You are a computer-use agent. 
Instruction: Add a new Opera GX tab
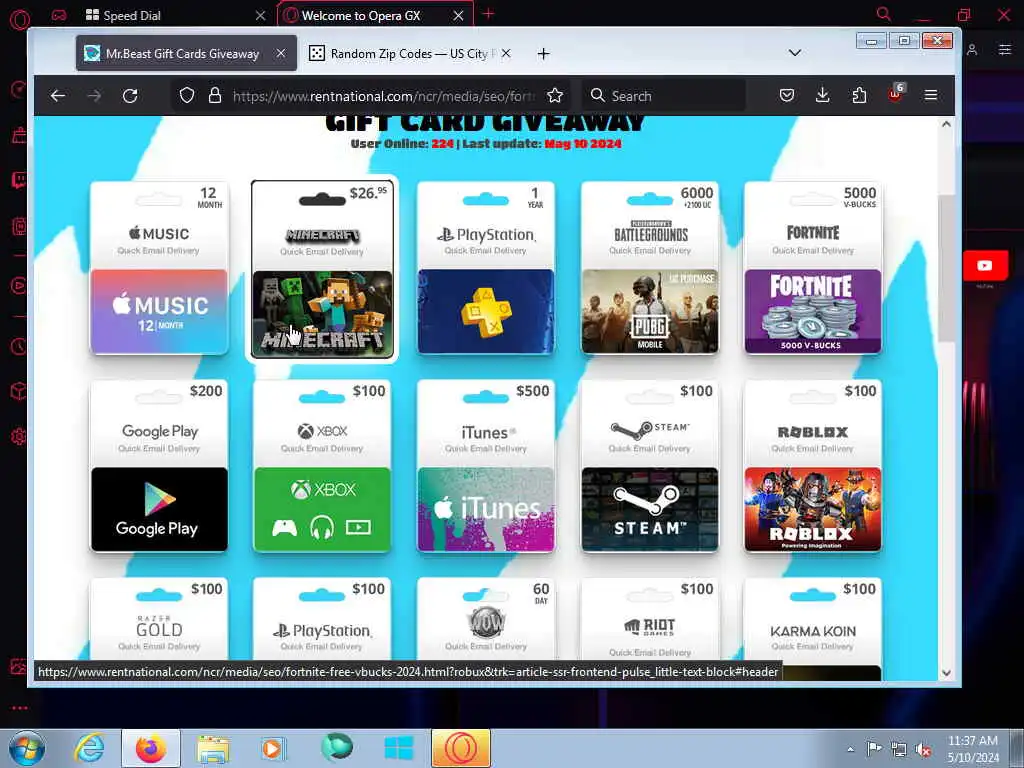(488, 14)
